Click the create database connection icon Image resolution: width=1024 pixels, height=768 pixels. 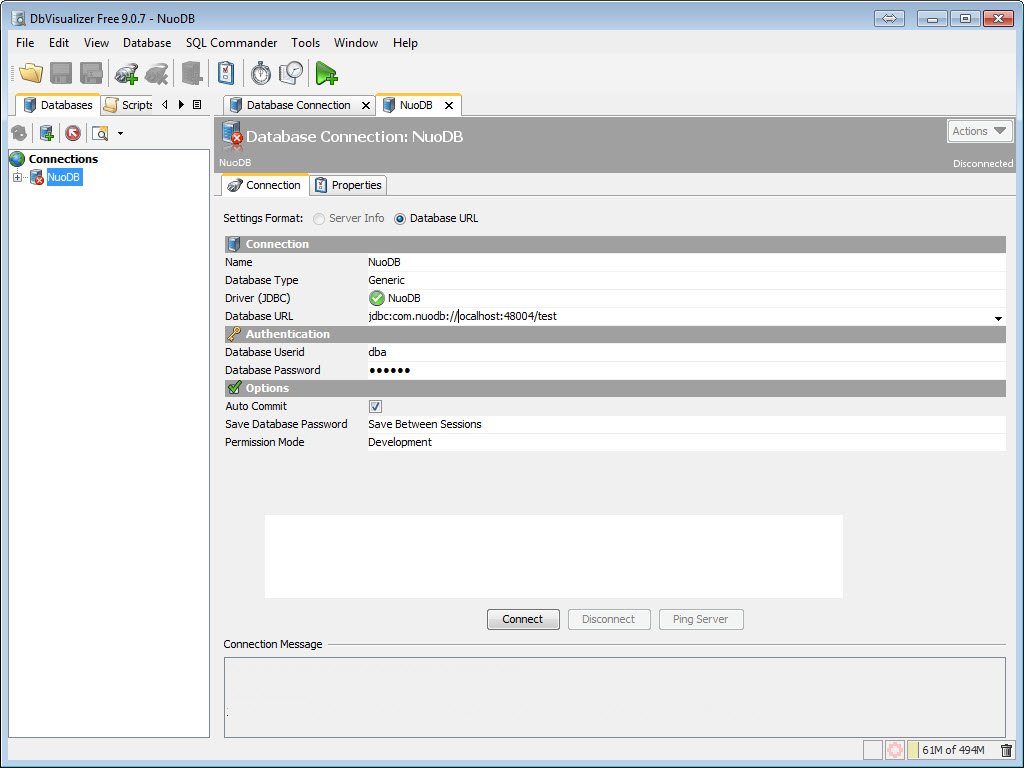46,133
